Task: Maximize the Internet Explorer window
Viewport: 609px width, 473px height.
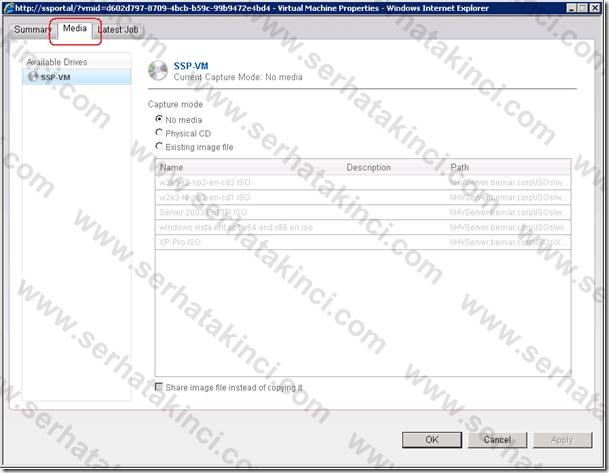Action: tap(583, 8)
